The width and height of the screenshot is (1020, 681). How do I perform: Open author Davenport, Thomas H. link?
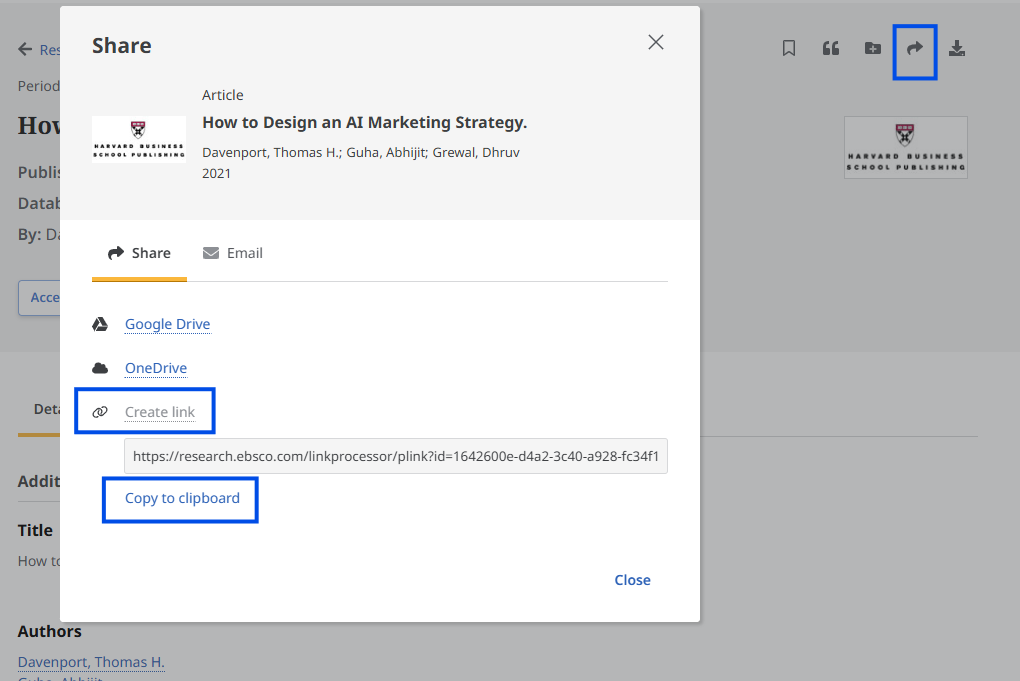click(x=91, y=662)
